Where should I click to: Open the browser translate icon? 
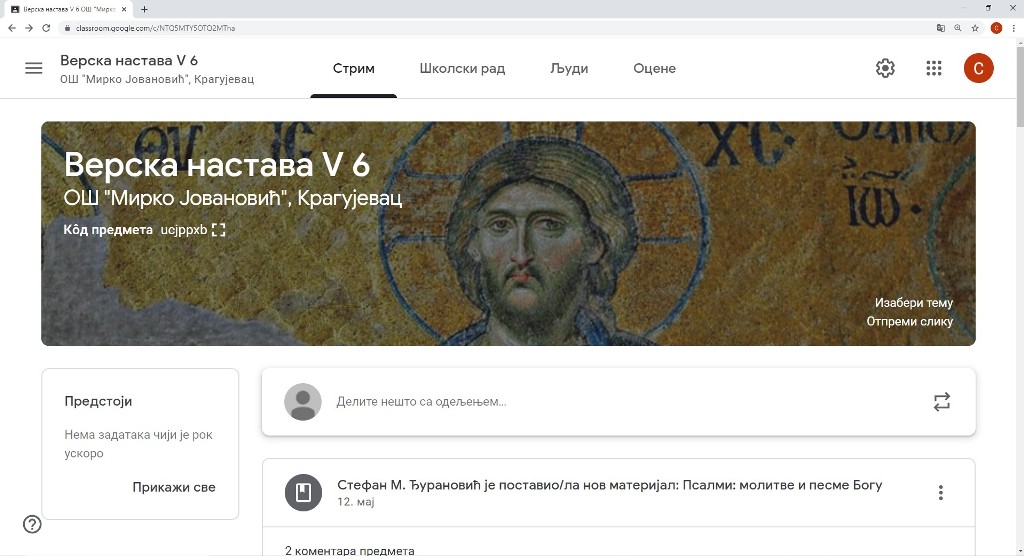tap(940, 28)
